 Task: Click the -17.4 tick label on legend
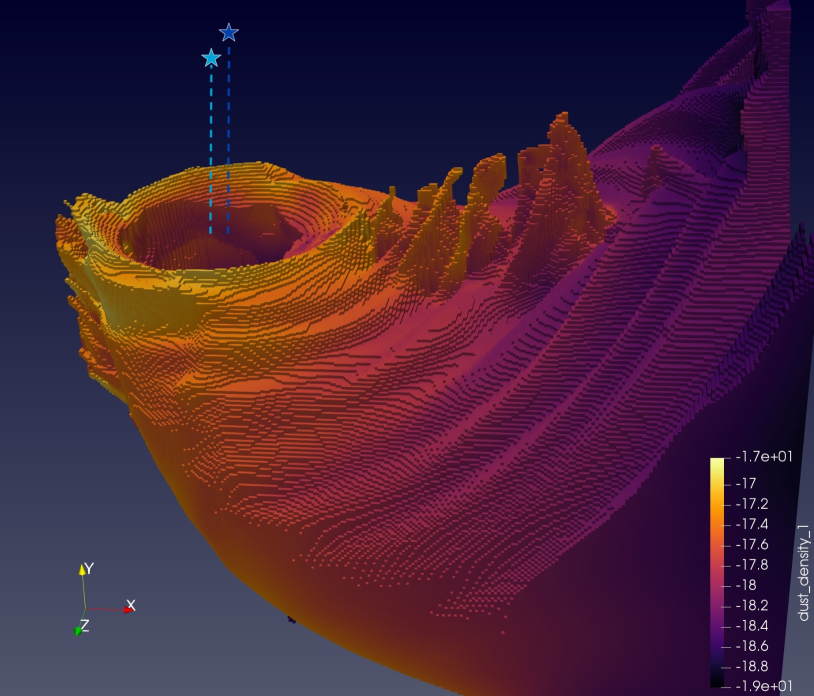pyautogui.click(x=752, y=524)
